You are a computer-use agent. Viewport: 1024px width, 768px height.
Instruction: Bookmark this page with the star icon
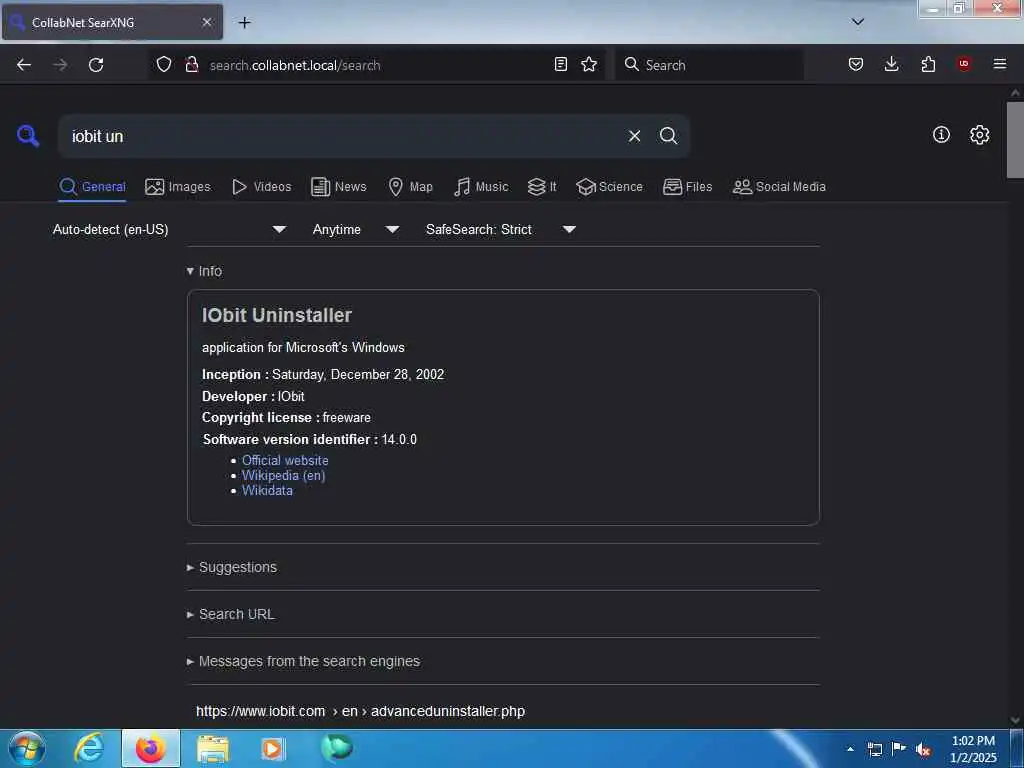coord(589,64)
